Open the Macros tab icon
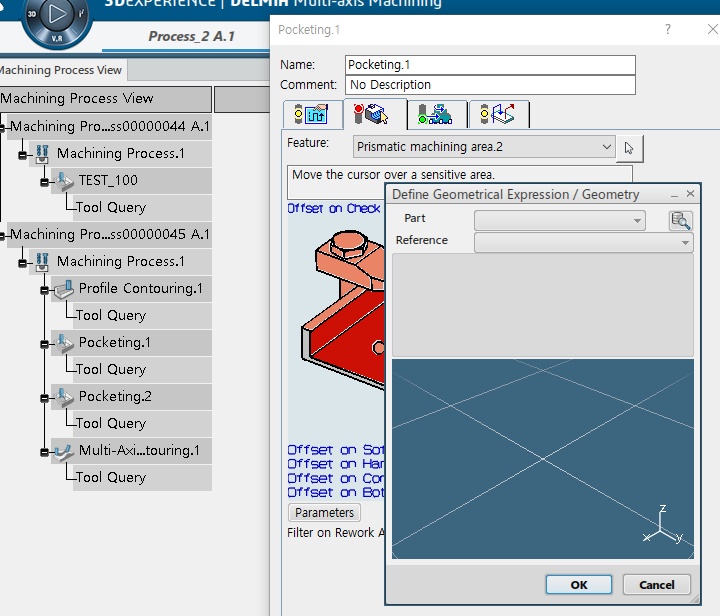Viewport: 720px width, 616px height. pos(498,114)
